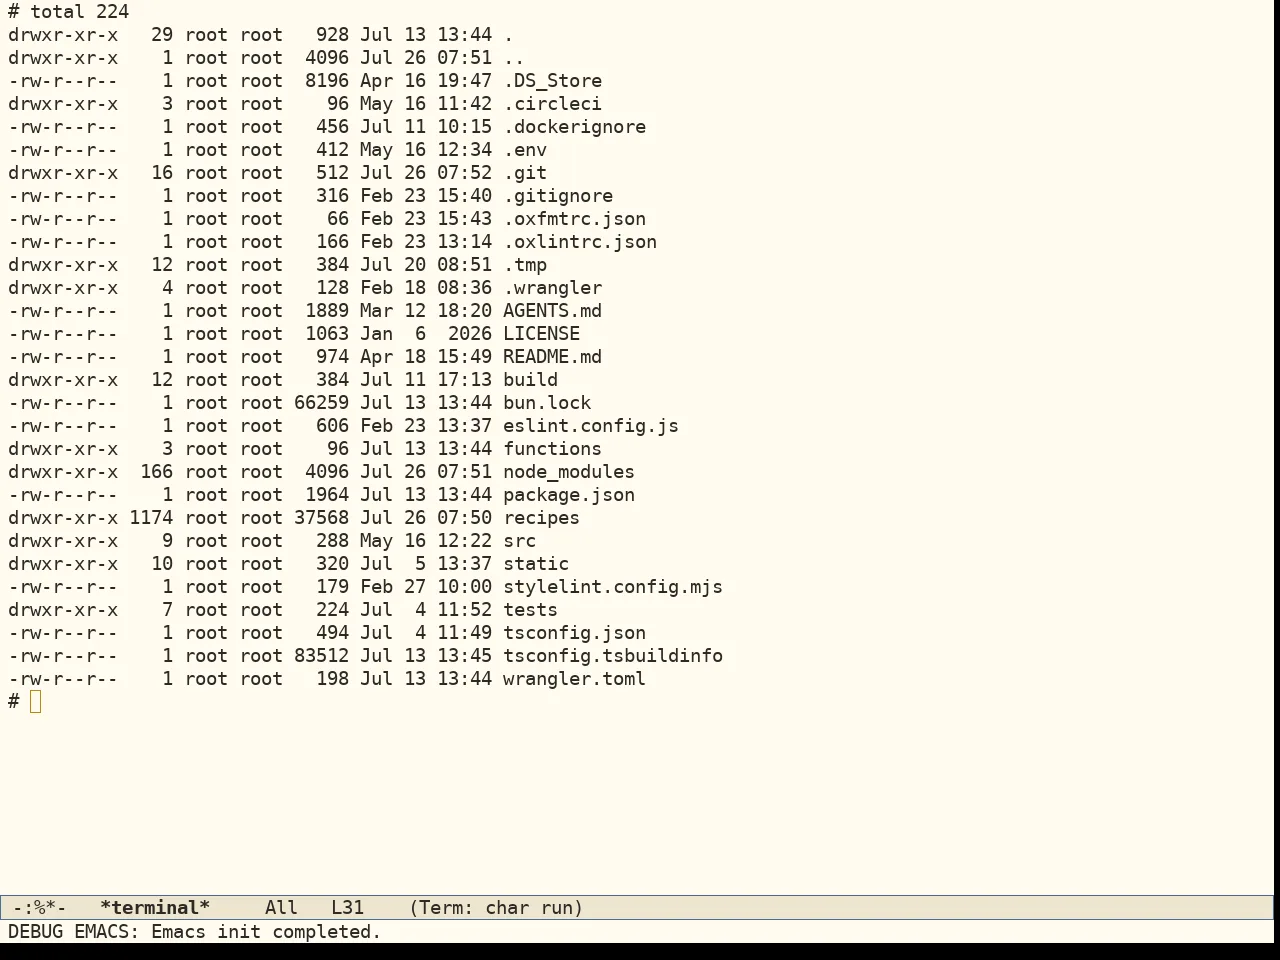
Task: Click the bun.lock file name
Action: [x=547, y=403]
